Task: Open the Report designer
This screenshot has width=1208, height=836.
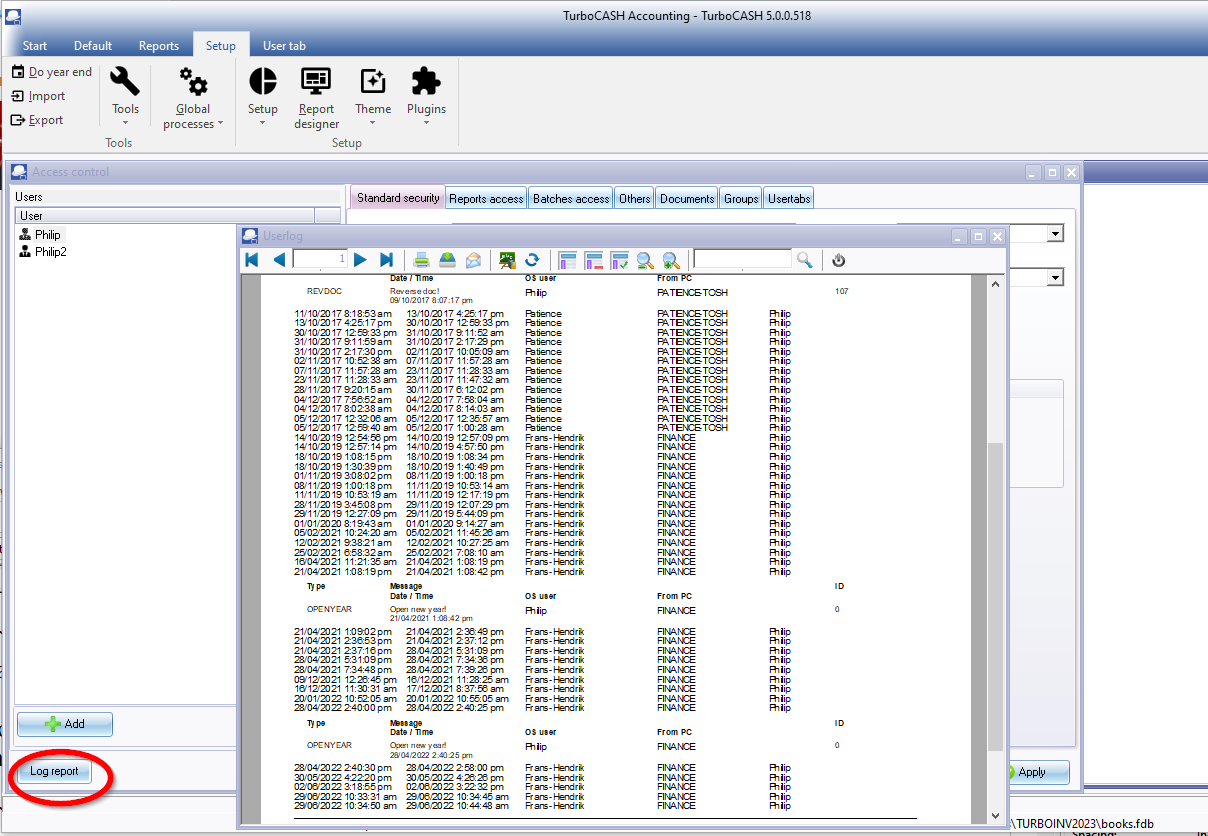Action: (x=316, y=98)
